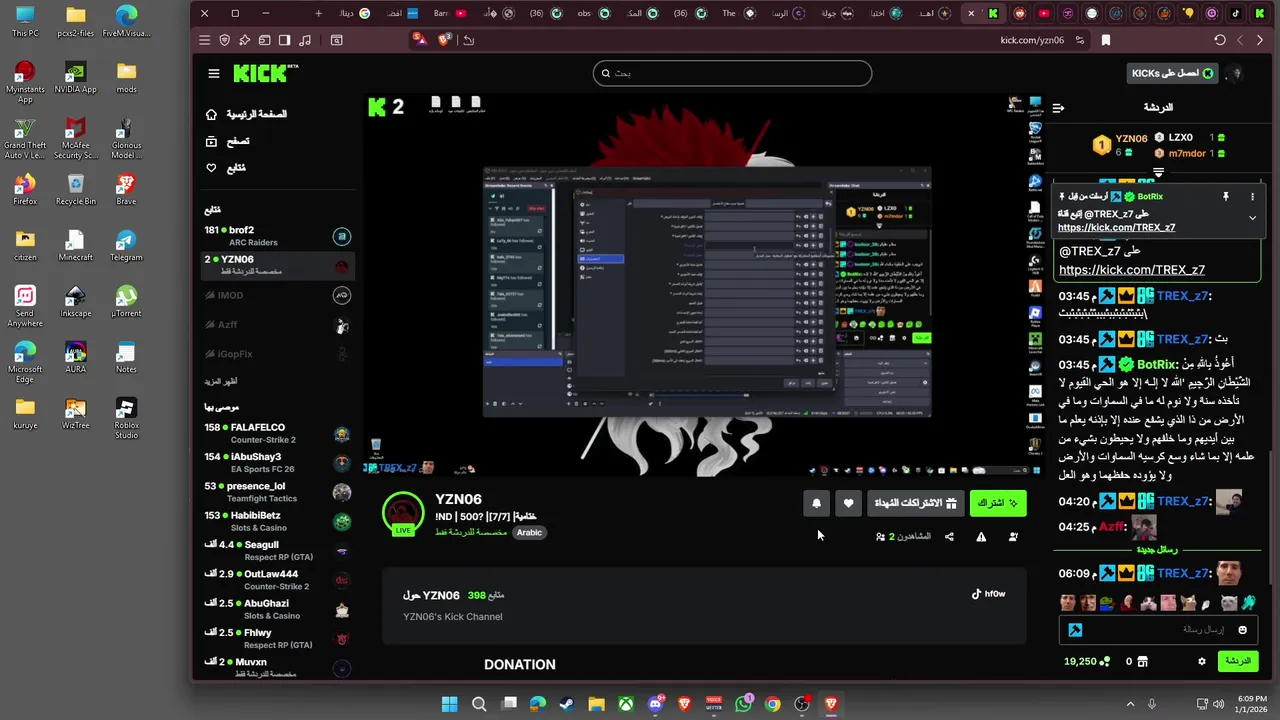The height and width of the screenshot is (720, 1280).
Task: Open HabibiBetz recommended channel
Action: 277,521
